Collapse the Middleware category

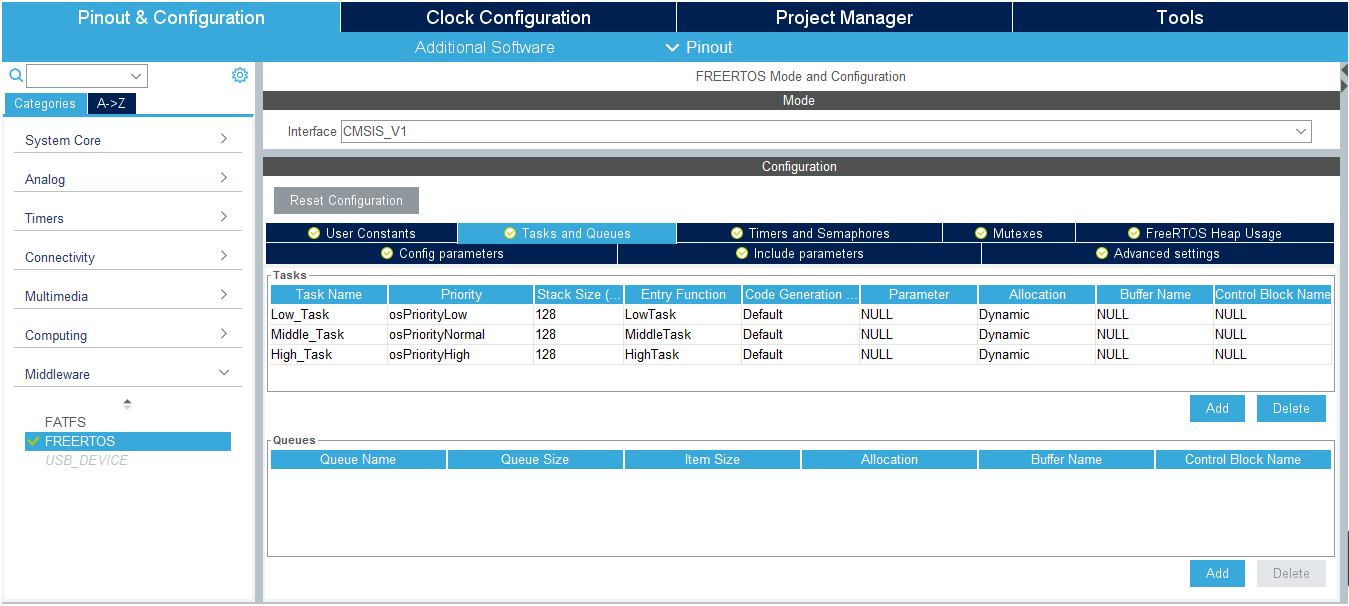tap(127, 374)
